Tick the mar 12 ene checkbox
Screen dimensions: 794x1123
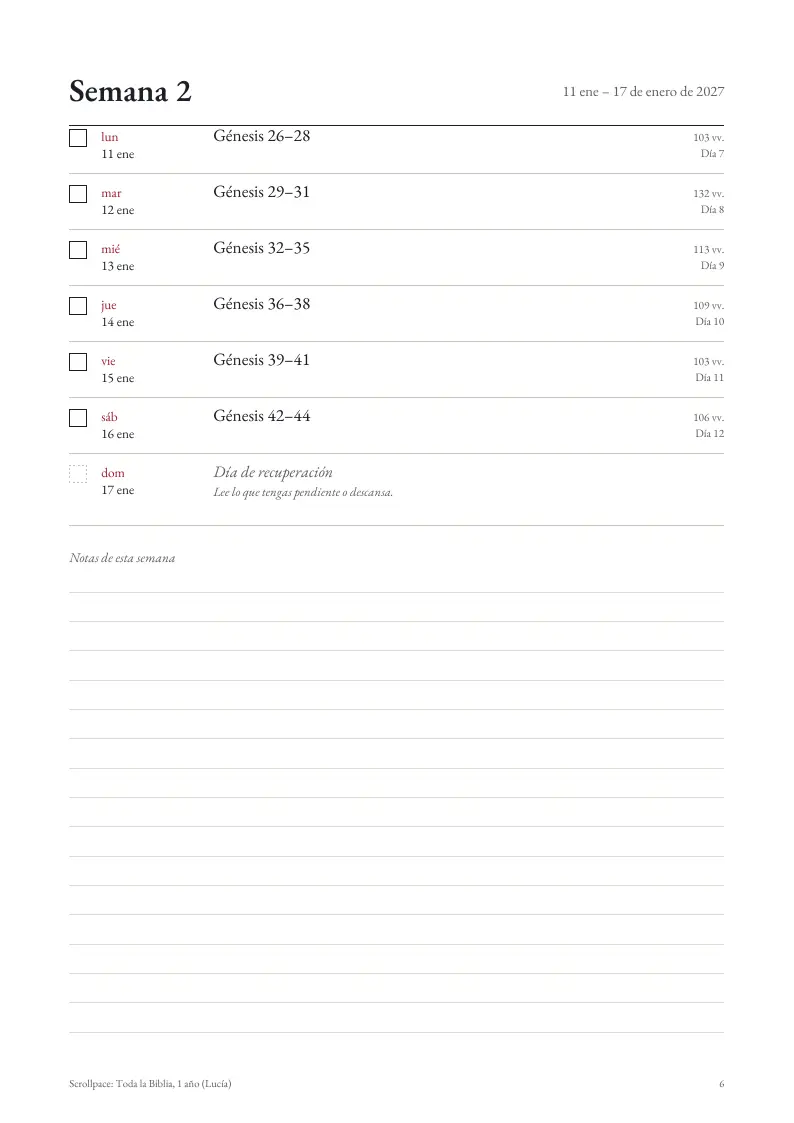[x=78, y=193]
